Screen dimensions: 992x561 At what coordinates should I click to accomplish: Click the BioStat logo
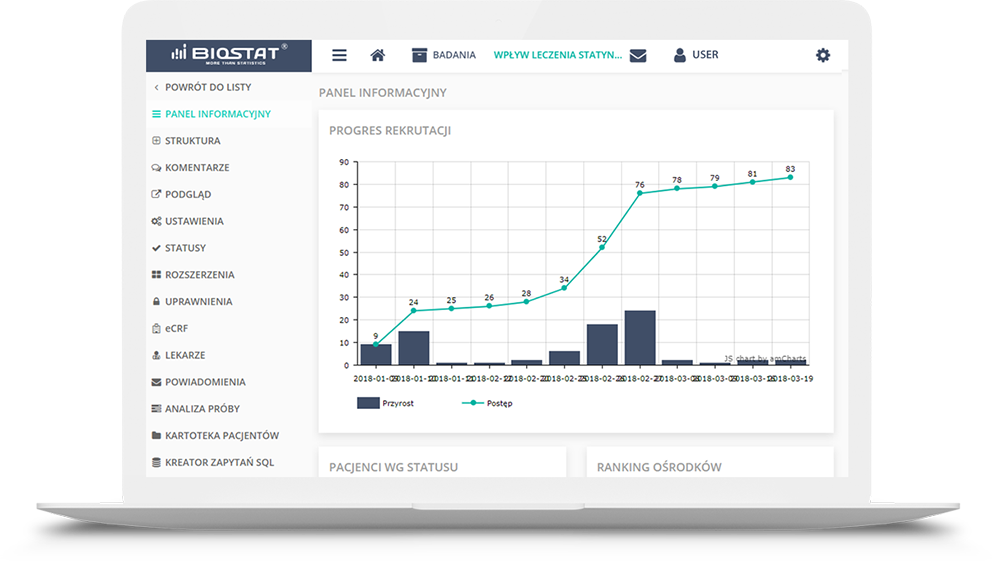[x=229, y=55]
